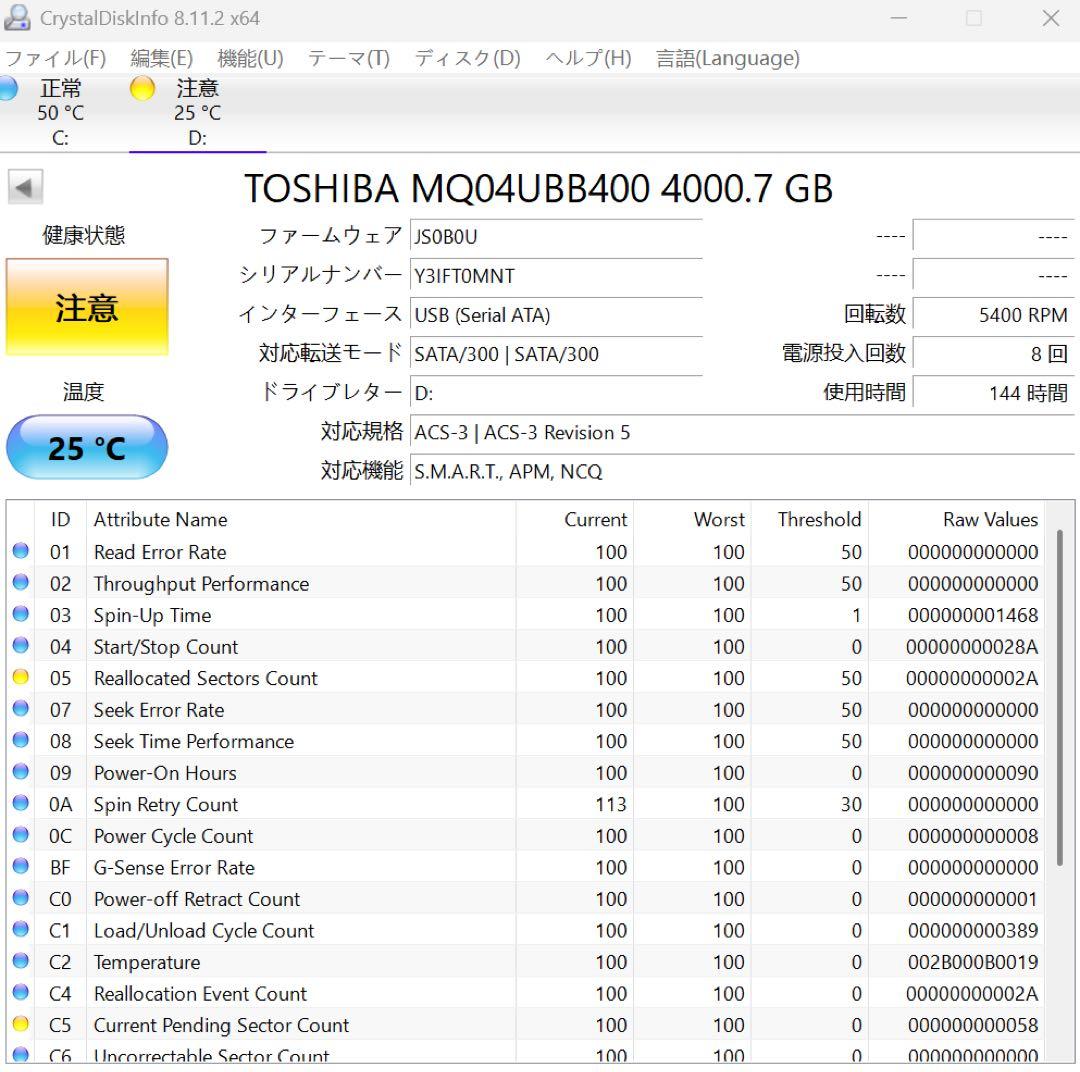Click the yellow 注意 icon above drive D:

click(143, 89)
